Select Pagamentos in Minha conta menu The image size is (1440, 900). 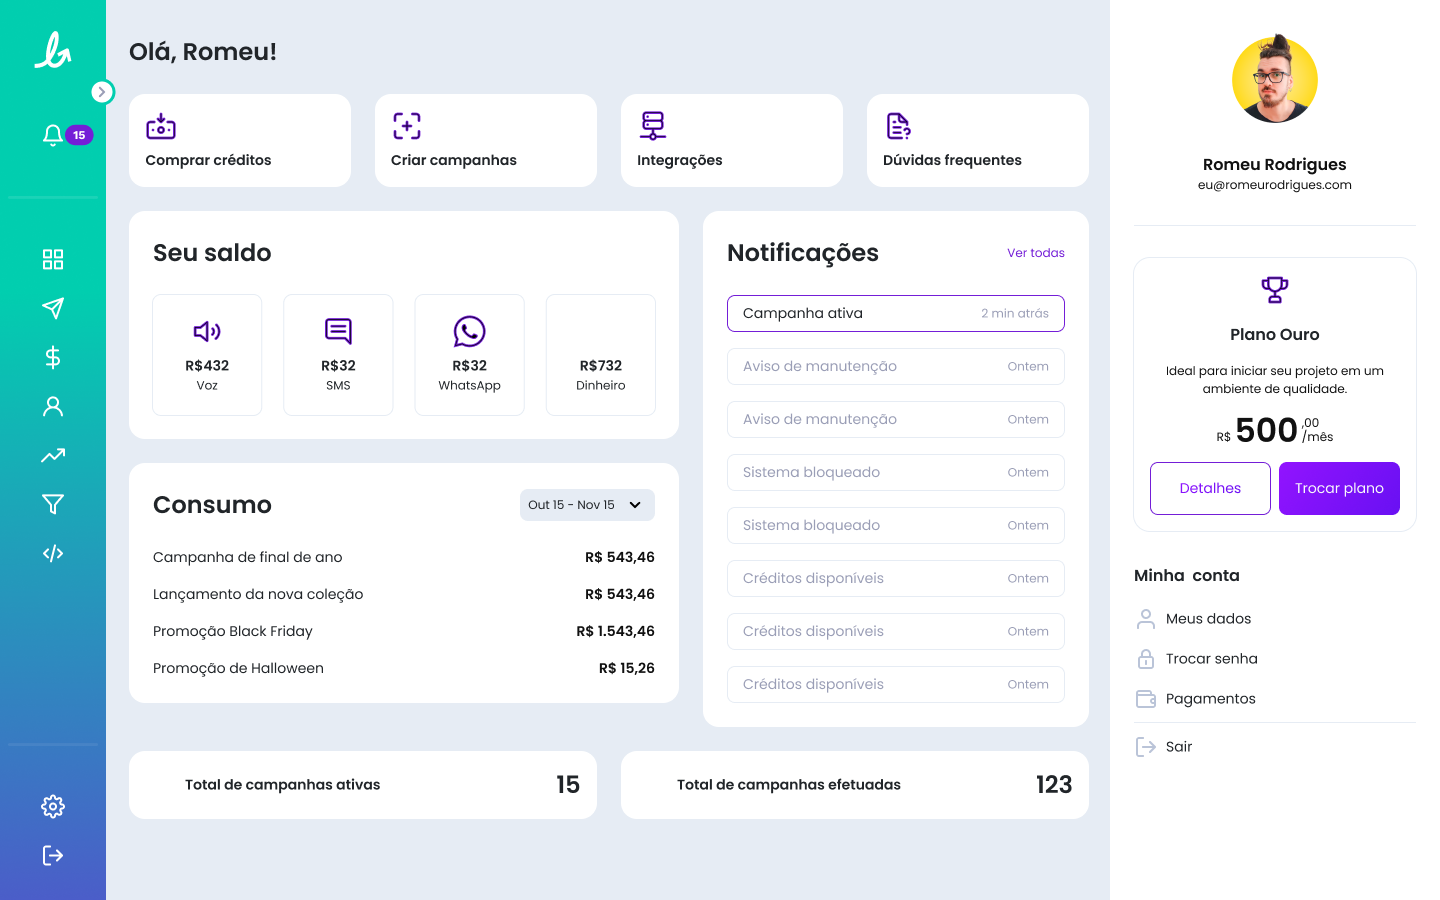coord(1210,699)
